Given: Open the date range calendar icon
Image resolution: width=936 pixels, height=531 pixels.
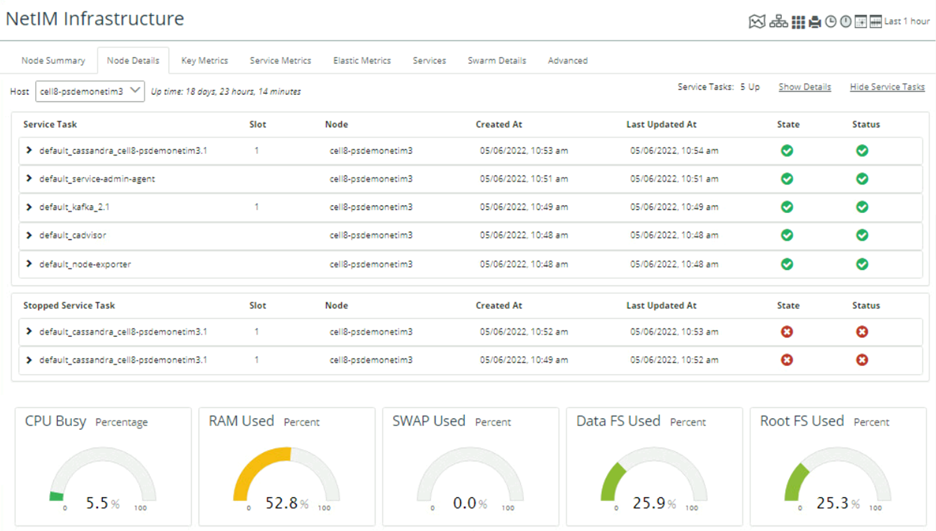Looking at the screenshot, I should (875, 22).
